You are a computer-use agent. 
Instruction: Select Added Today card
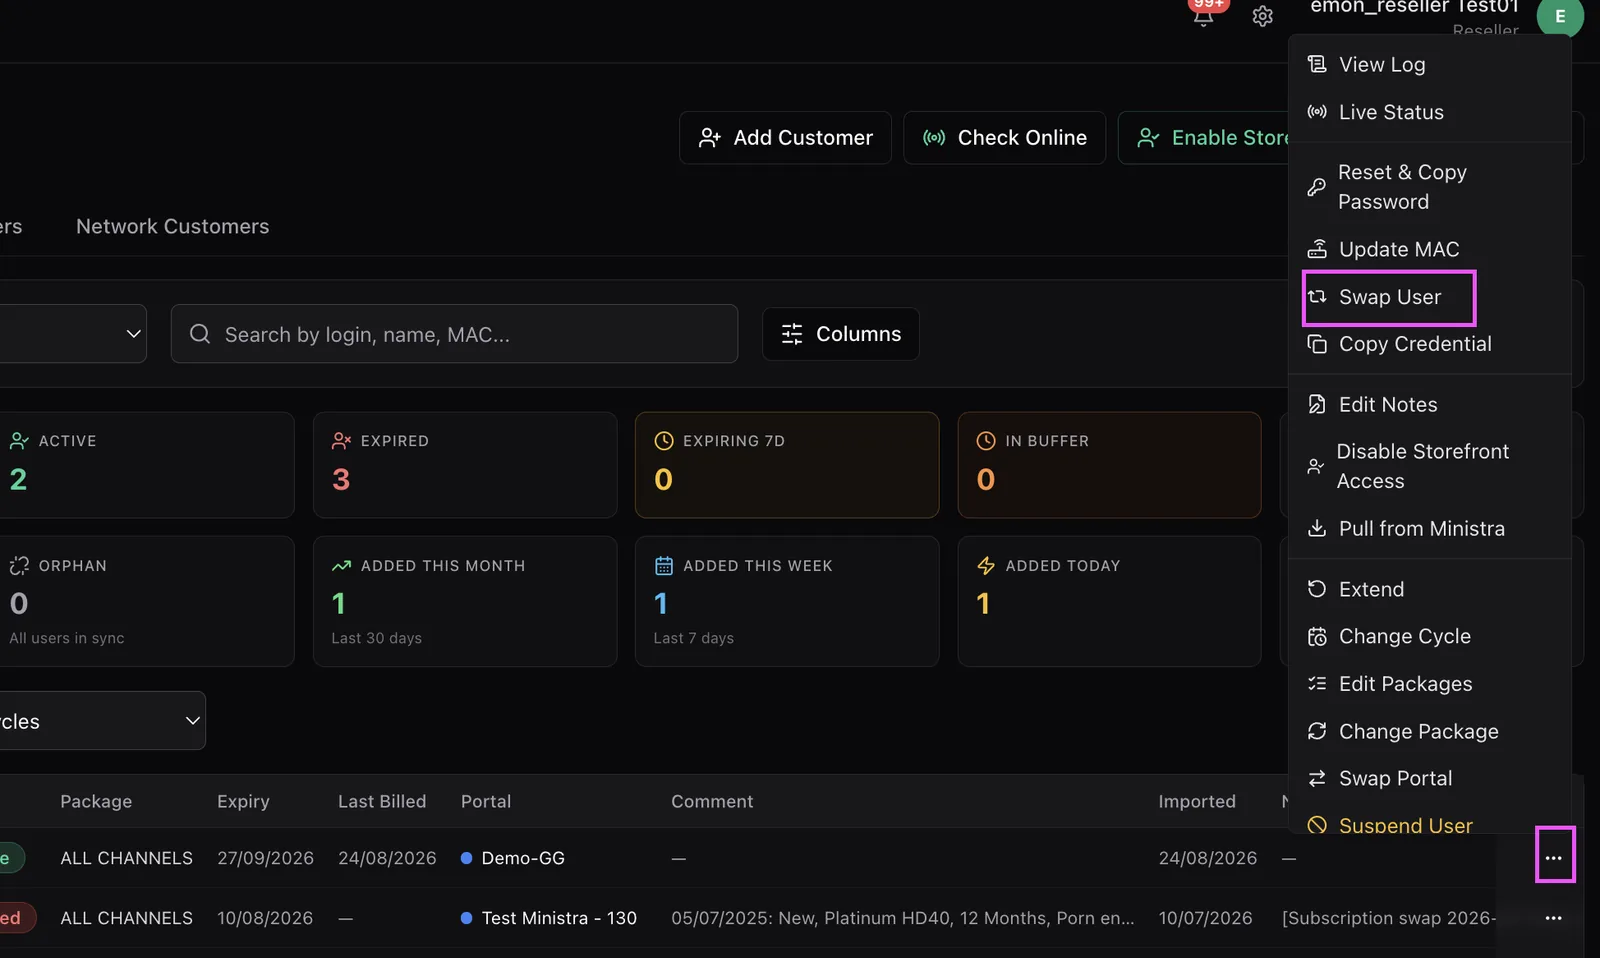tap(1109, 601)
